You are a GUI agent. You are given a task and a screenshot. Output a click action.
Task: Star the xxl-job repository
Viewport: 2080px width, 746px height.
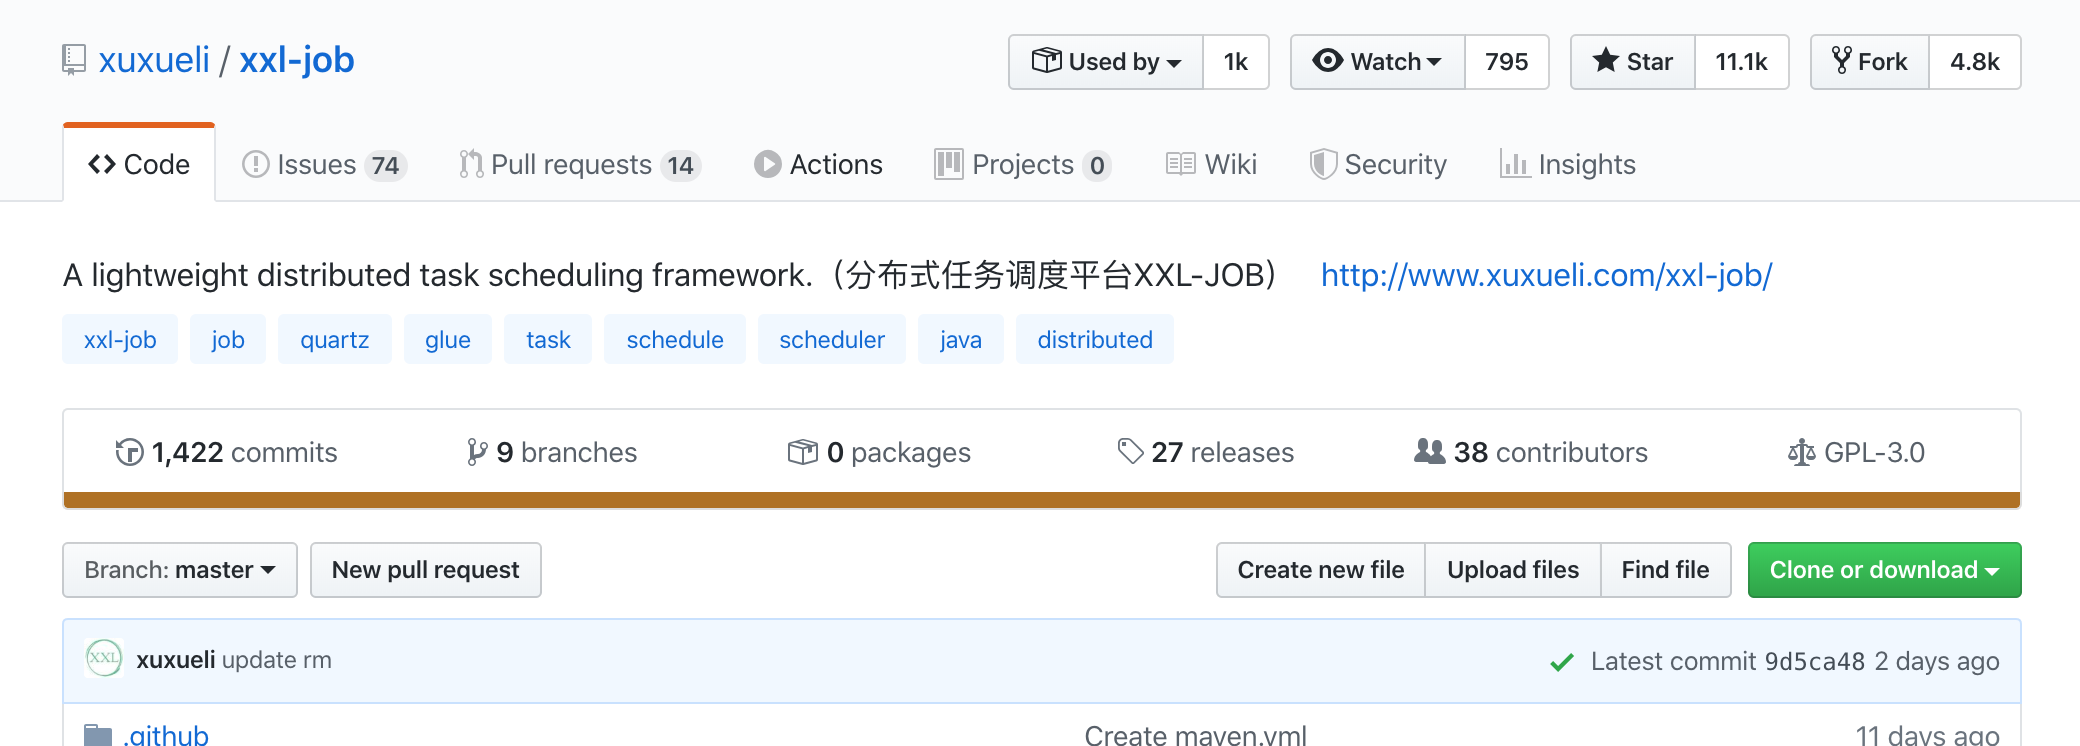pyautogui.click(x=1633, y=62)
